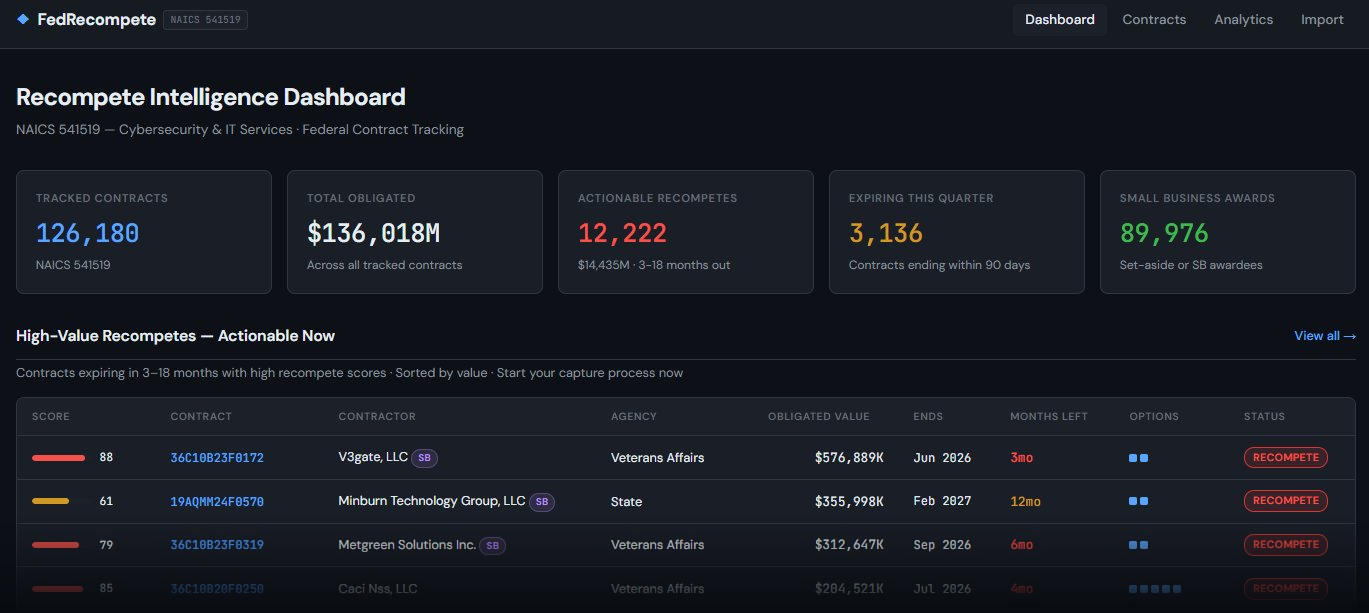
Task: Switch to the Contracts tab
Action: pos(1154,19)
